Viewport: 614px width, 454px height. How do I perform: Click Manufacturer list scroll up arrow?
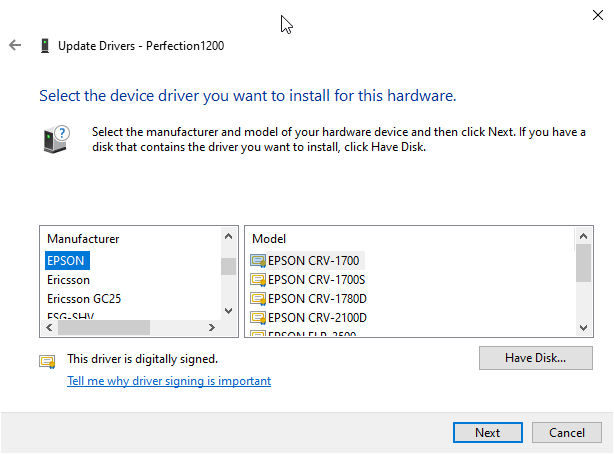228,236
